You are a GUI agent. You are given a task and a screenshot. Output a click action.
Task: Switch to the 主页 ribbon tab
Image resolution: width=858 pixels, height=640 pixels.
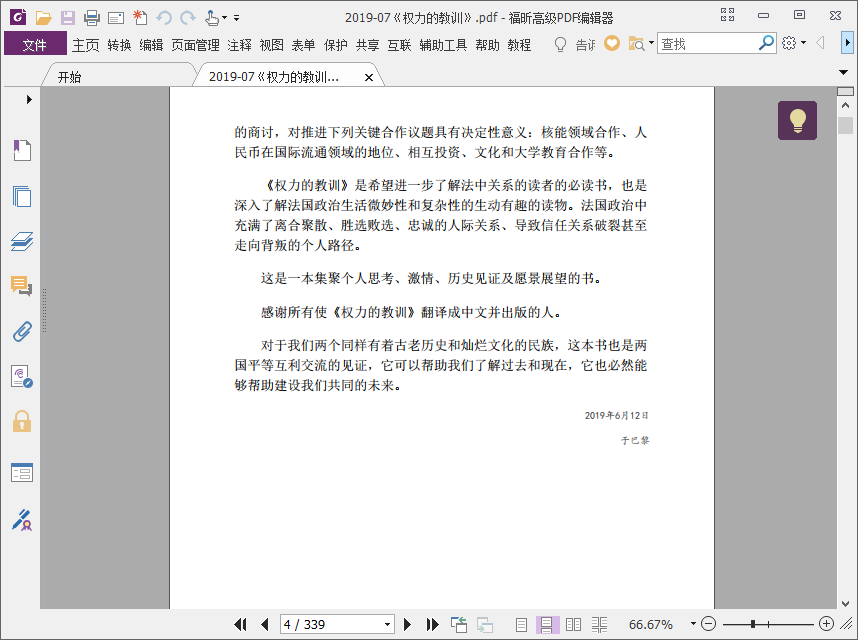(x=86, y=45)
